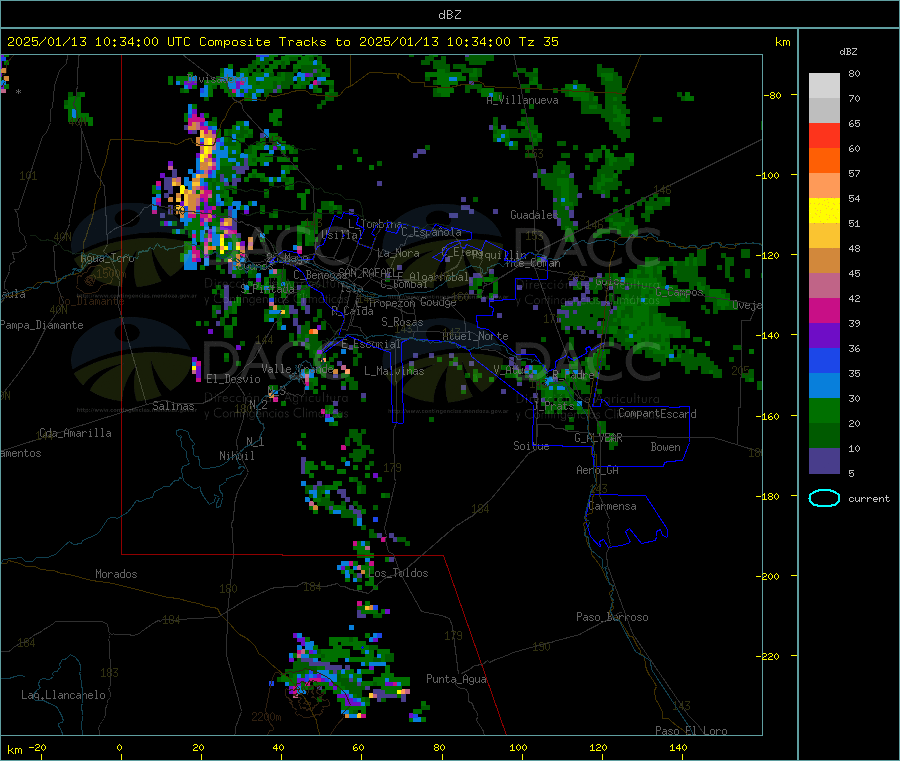The width and height of the screenshot is (900, 761).
Task: Click the Paso_El_Loro map label
Action: 691,731
